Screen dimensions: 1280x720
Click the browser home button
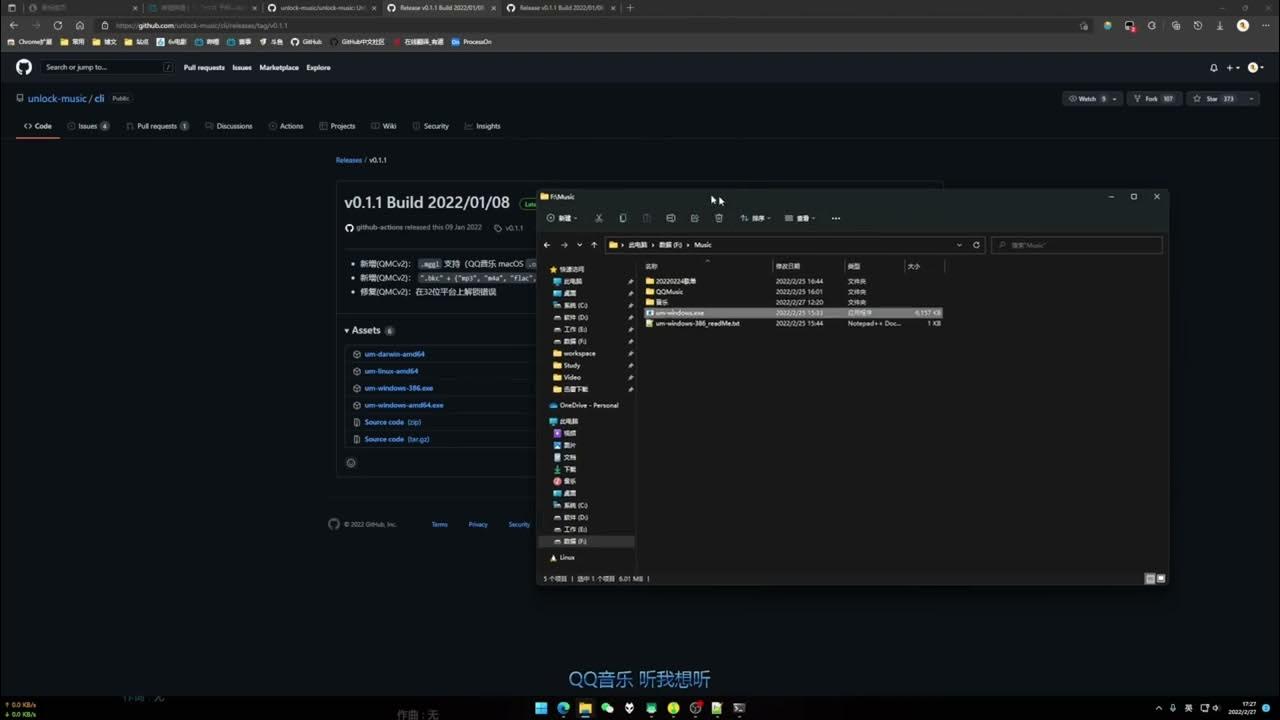point(80,25)
